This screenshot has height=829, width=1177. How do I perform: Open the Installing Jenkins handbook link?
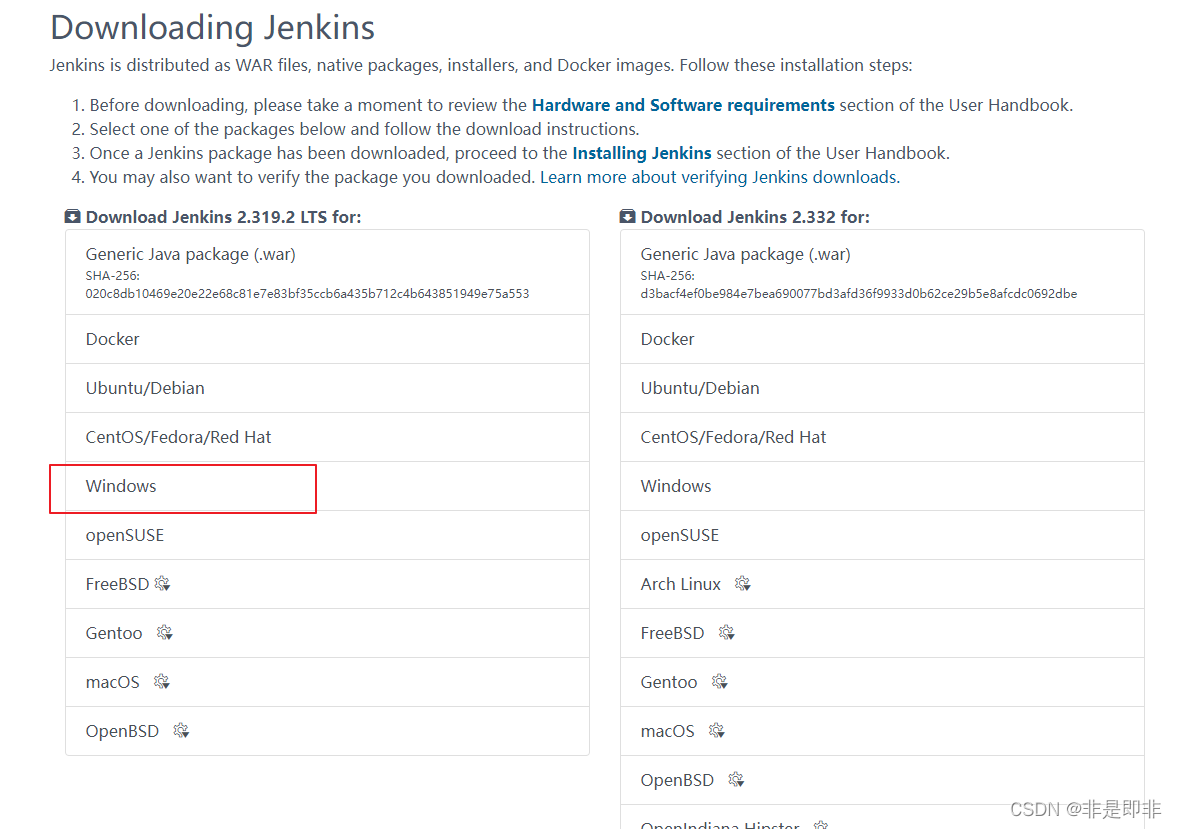[641, 153]
